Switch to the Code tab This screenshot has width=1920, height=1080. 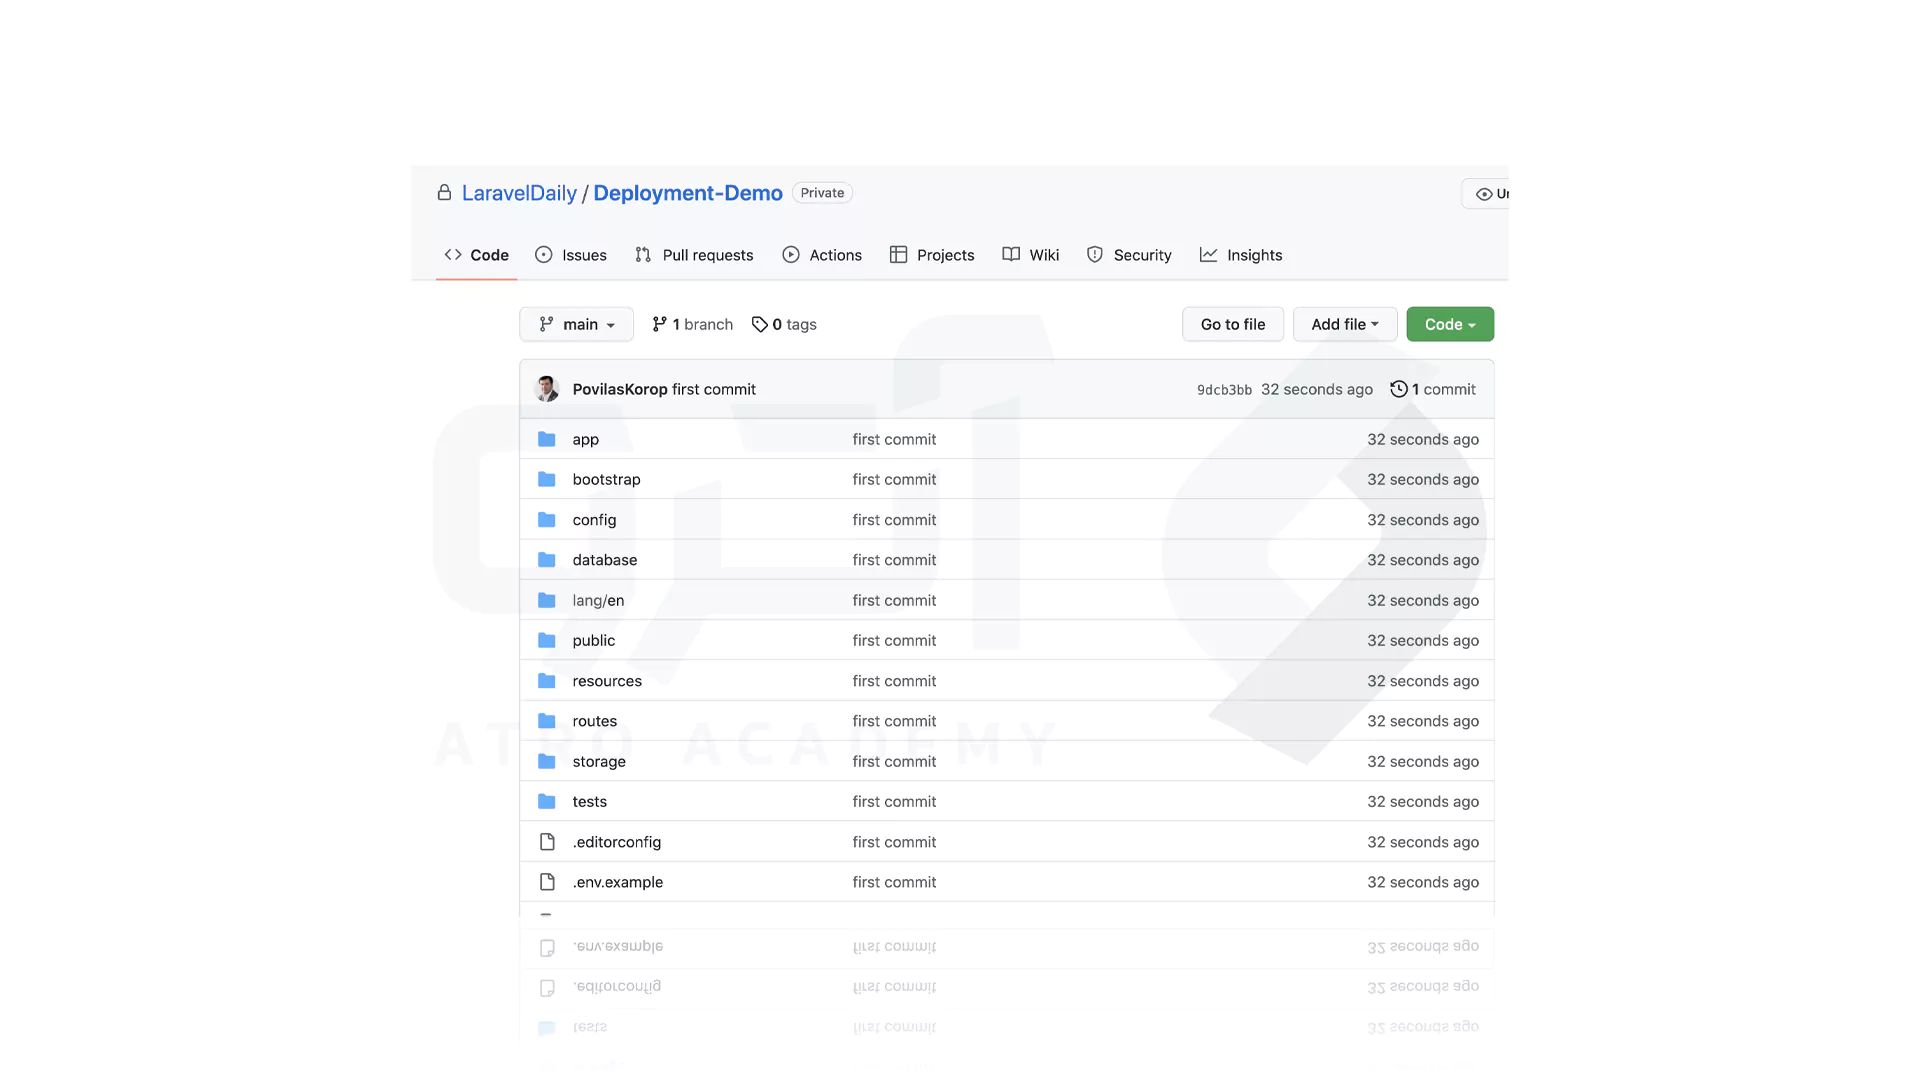coord(476,255)
